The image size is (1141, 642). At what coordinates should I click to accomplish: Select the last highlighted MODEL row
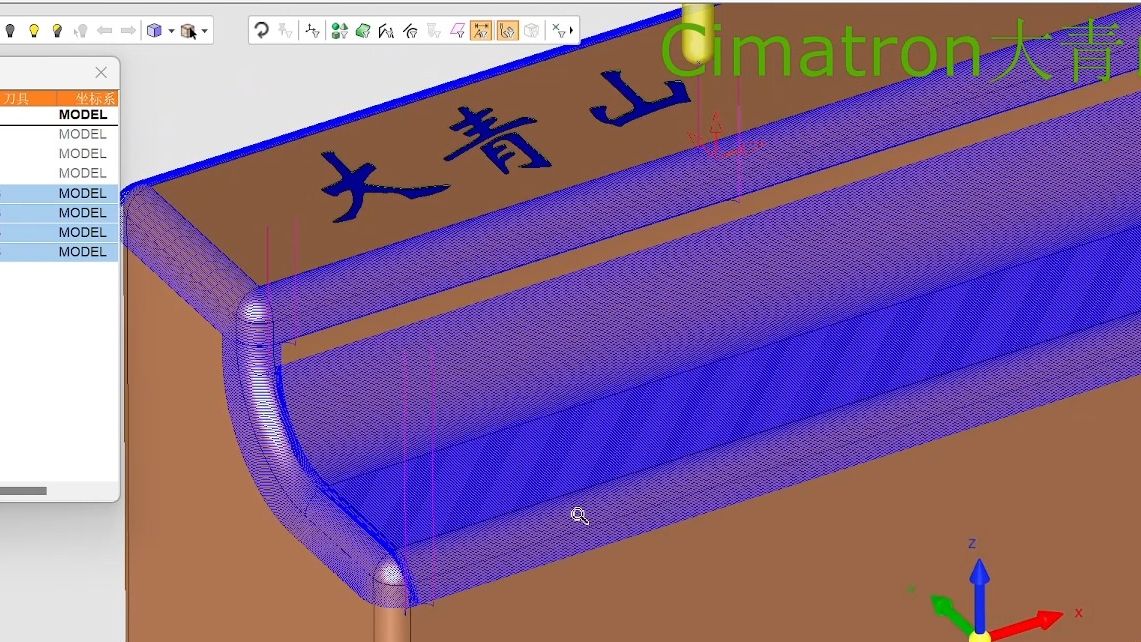(x=82, y=252)
